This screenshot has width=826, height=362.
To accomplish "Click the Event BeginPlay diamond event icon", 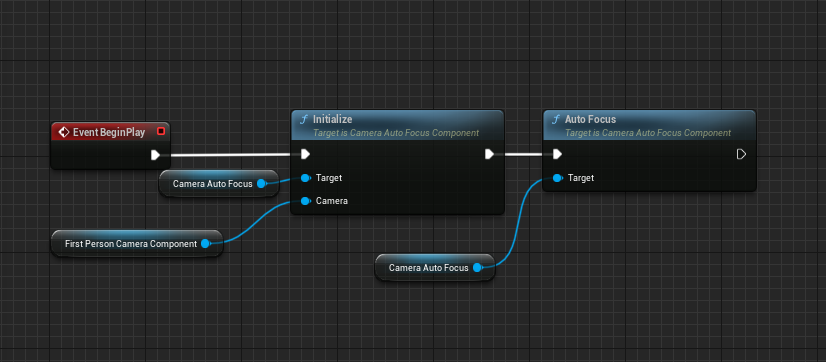I will pyautogui.click(x=63, y=132).
